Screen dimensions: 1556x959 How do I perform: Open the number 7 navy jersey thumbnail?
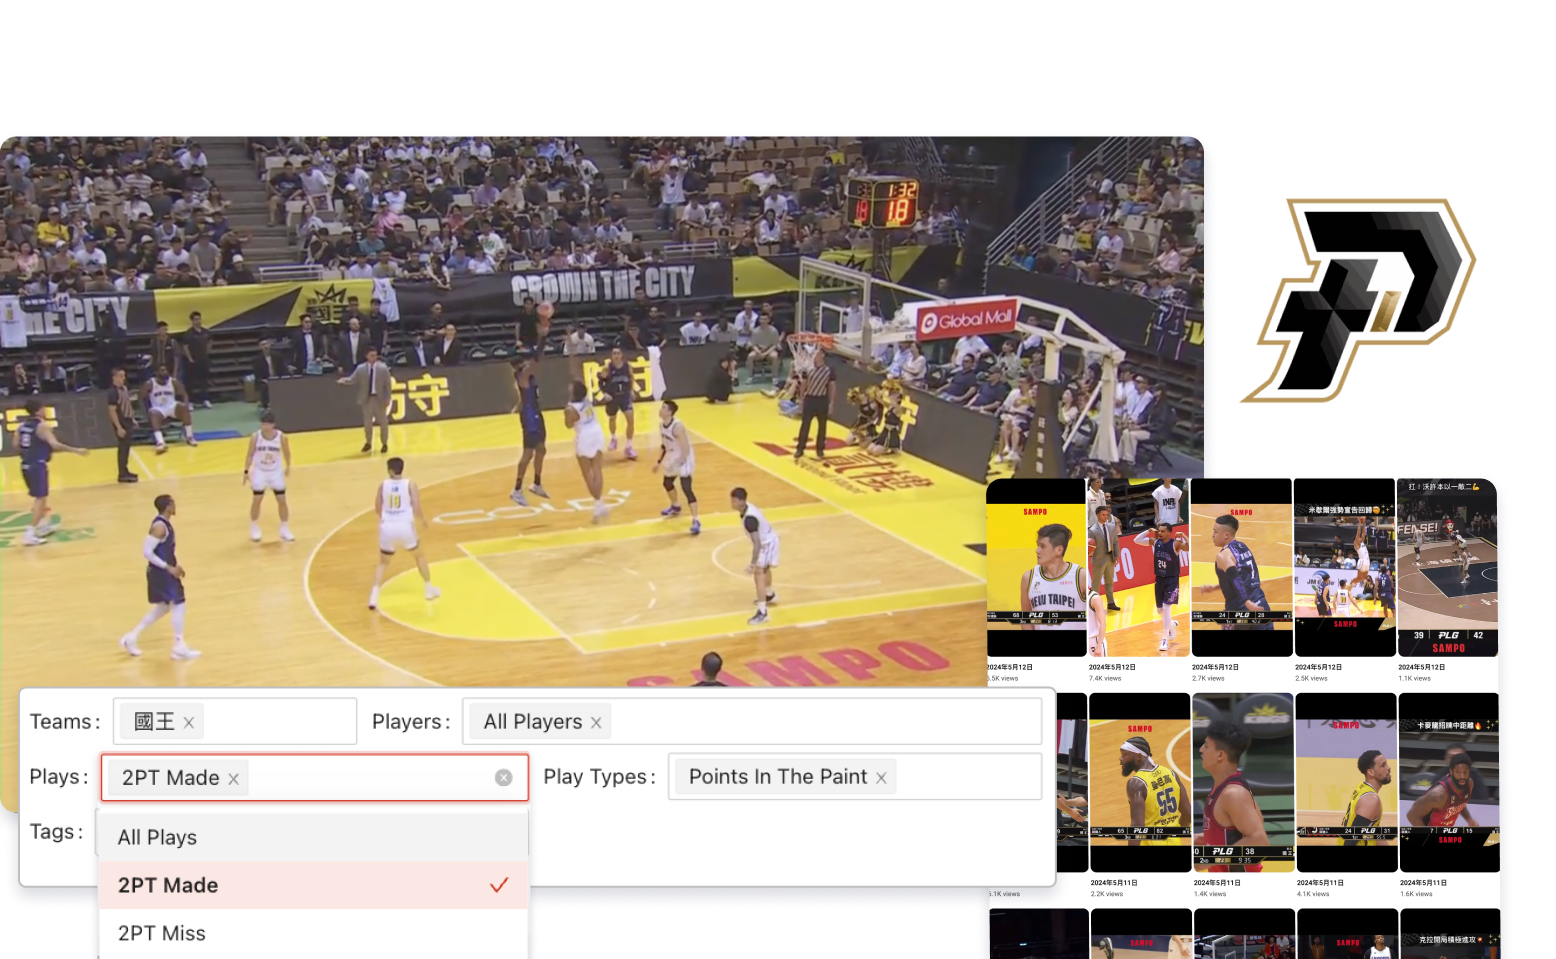click(1241, 567)
